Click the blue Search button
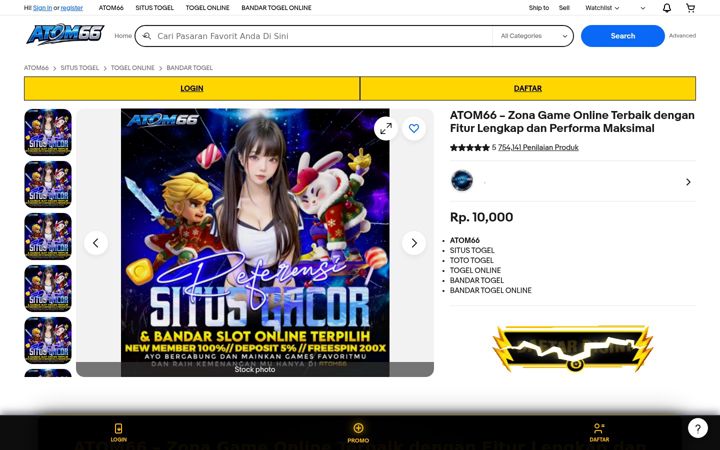The width and height of the screenshot is (720, 450). point(623,36)
